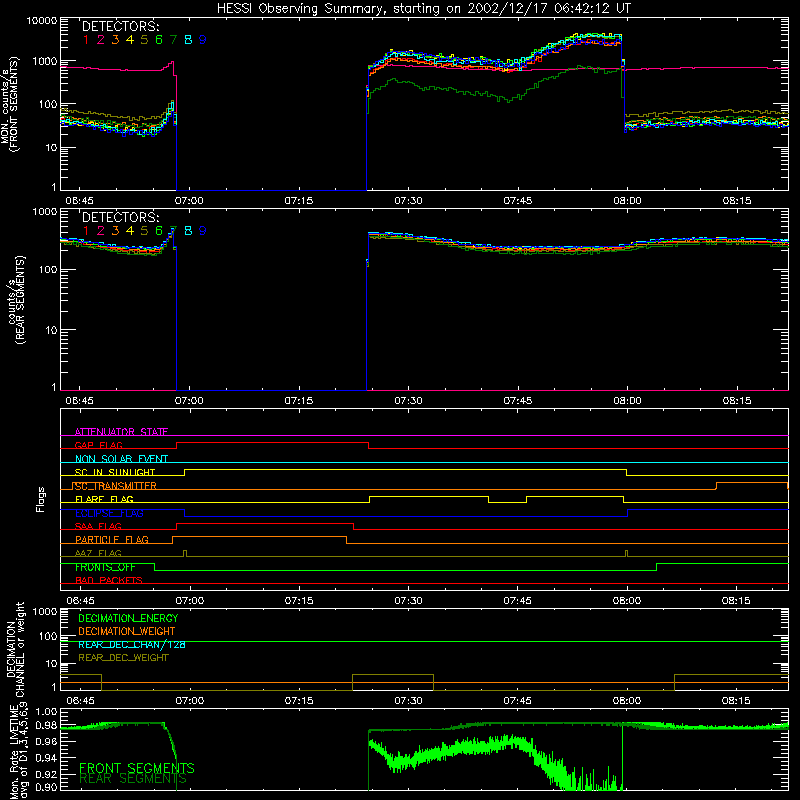Click the 0.98 y-axis label of livetime plot
The image size is (800, 800).
[46, 726]
